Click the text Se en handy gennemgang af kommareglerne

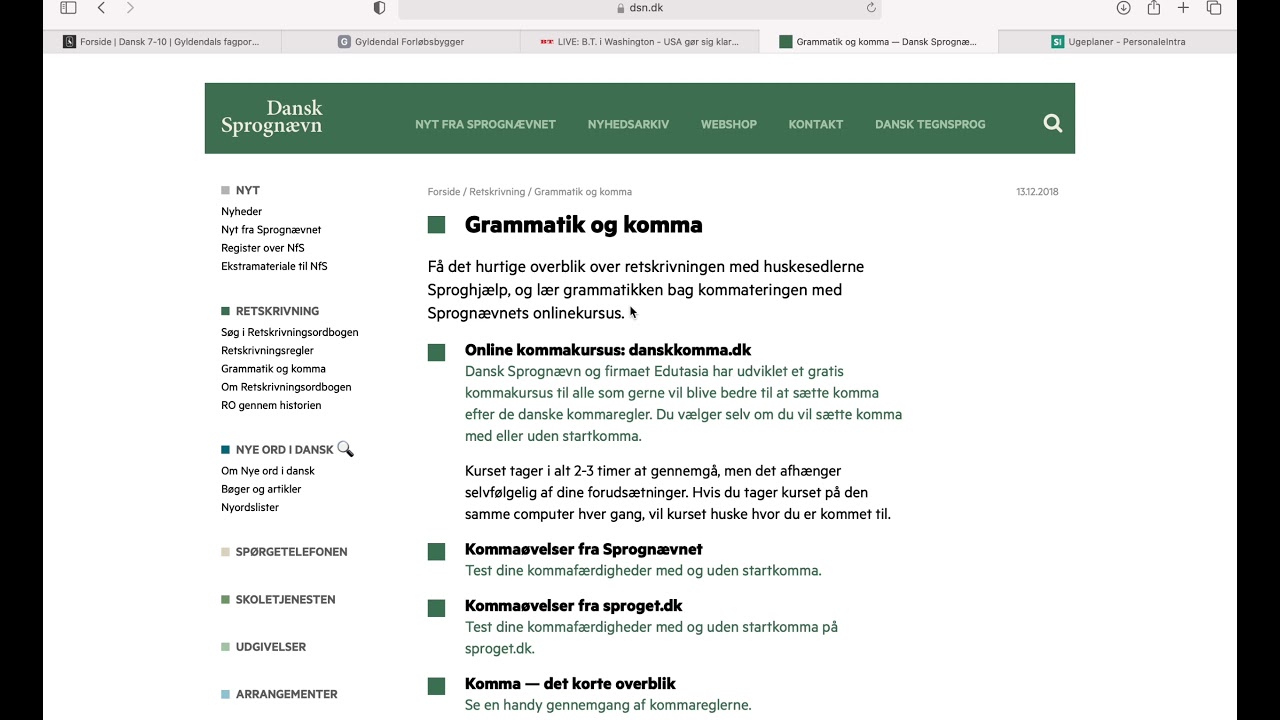608,705
